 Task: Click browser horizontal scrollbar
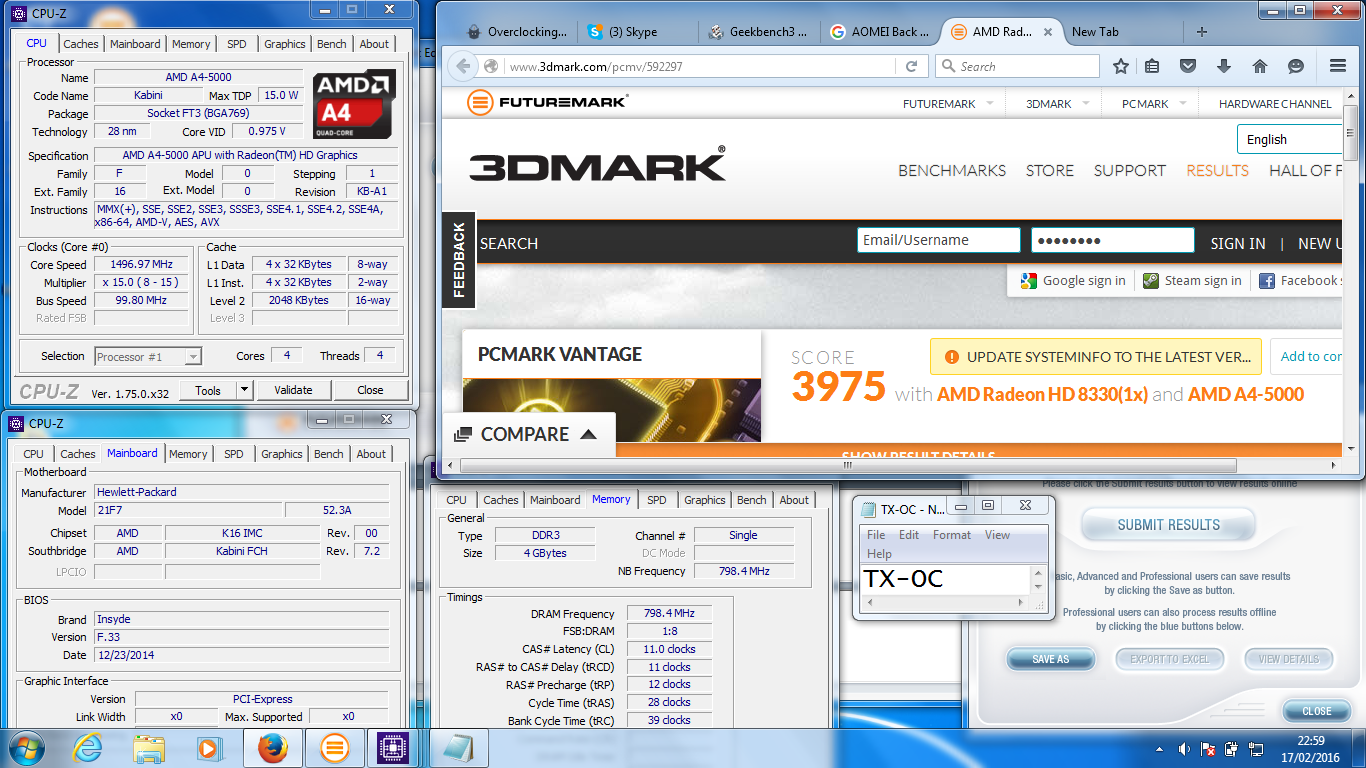coord(848,465)
